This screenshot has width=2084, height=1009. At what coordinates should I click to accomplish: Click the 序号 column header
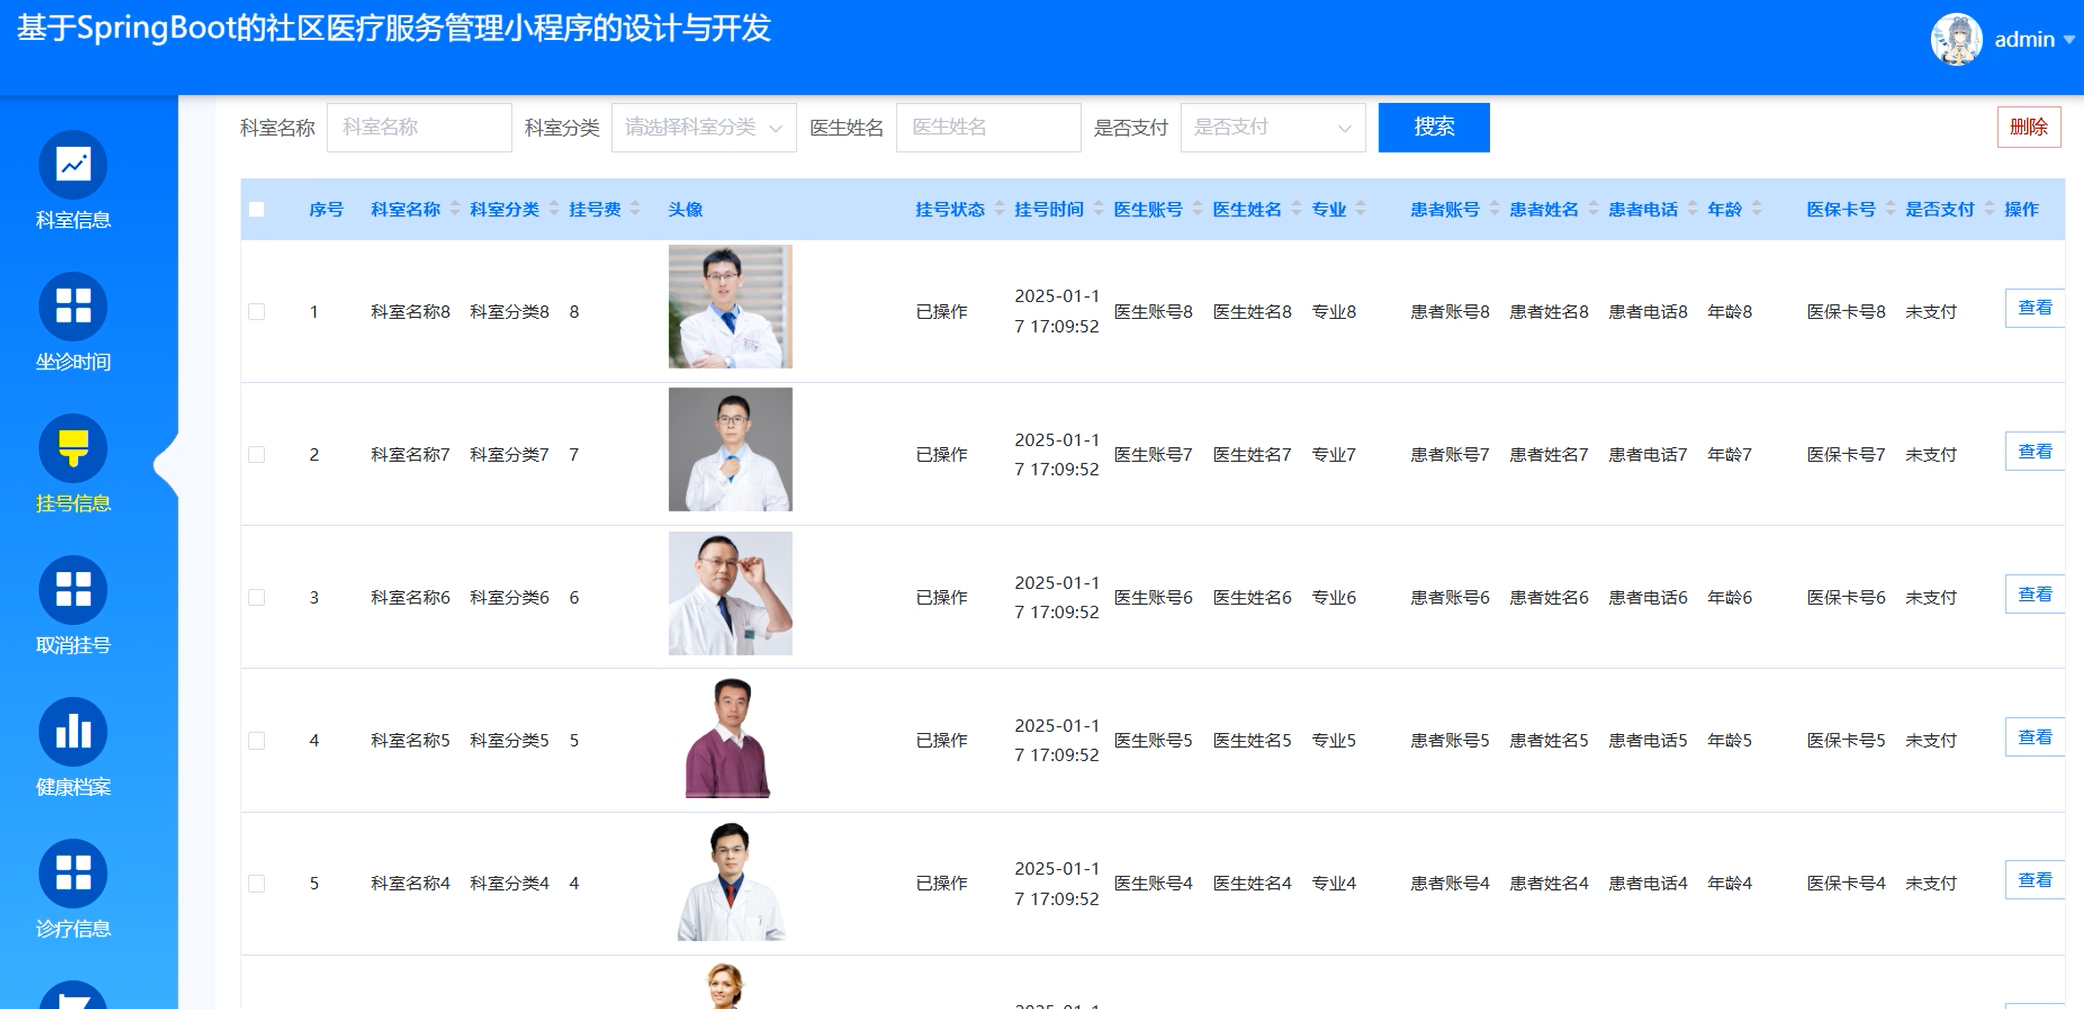click(326, 209)
